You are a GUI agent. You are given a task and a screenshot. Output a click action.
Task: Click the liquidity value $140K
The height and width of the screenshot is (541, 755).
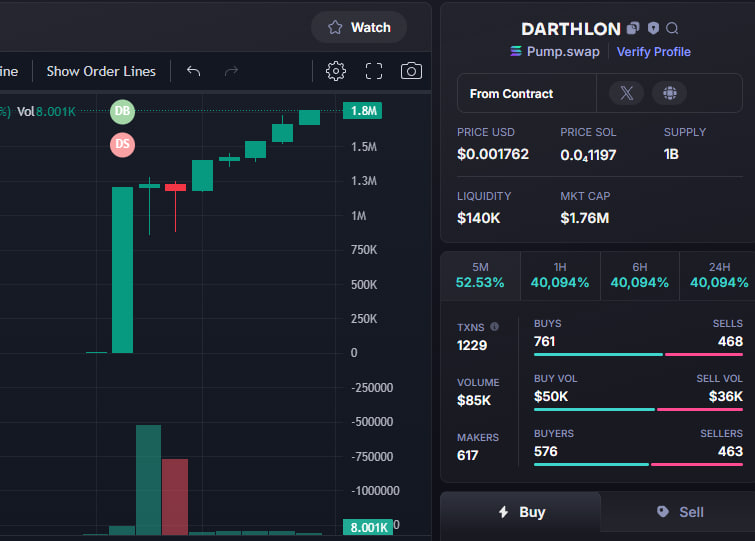[479, 218]
